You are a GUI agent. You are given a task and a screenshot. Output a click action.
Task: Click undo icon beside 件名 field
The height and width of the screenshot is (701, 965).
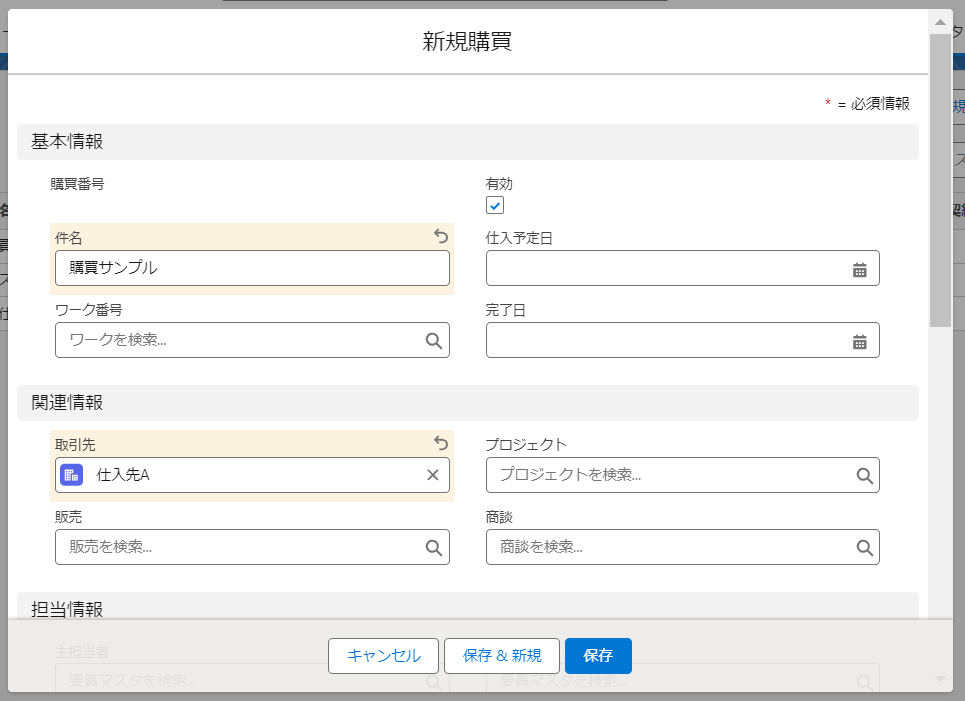(441, 236)
